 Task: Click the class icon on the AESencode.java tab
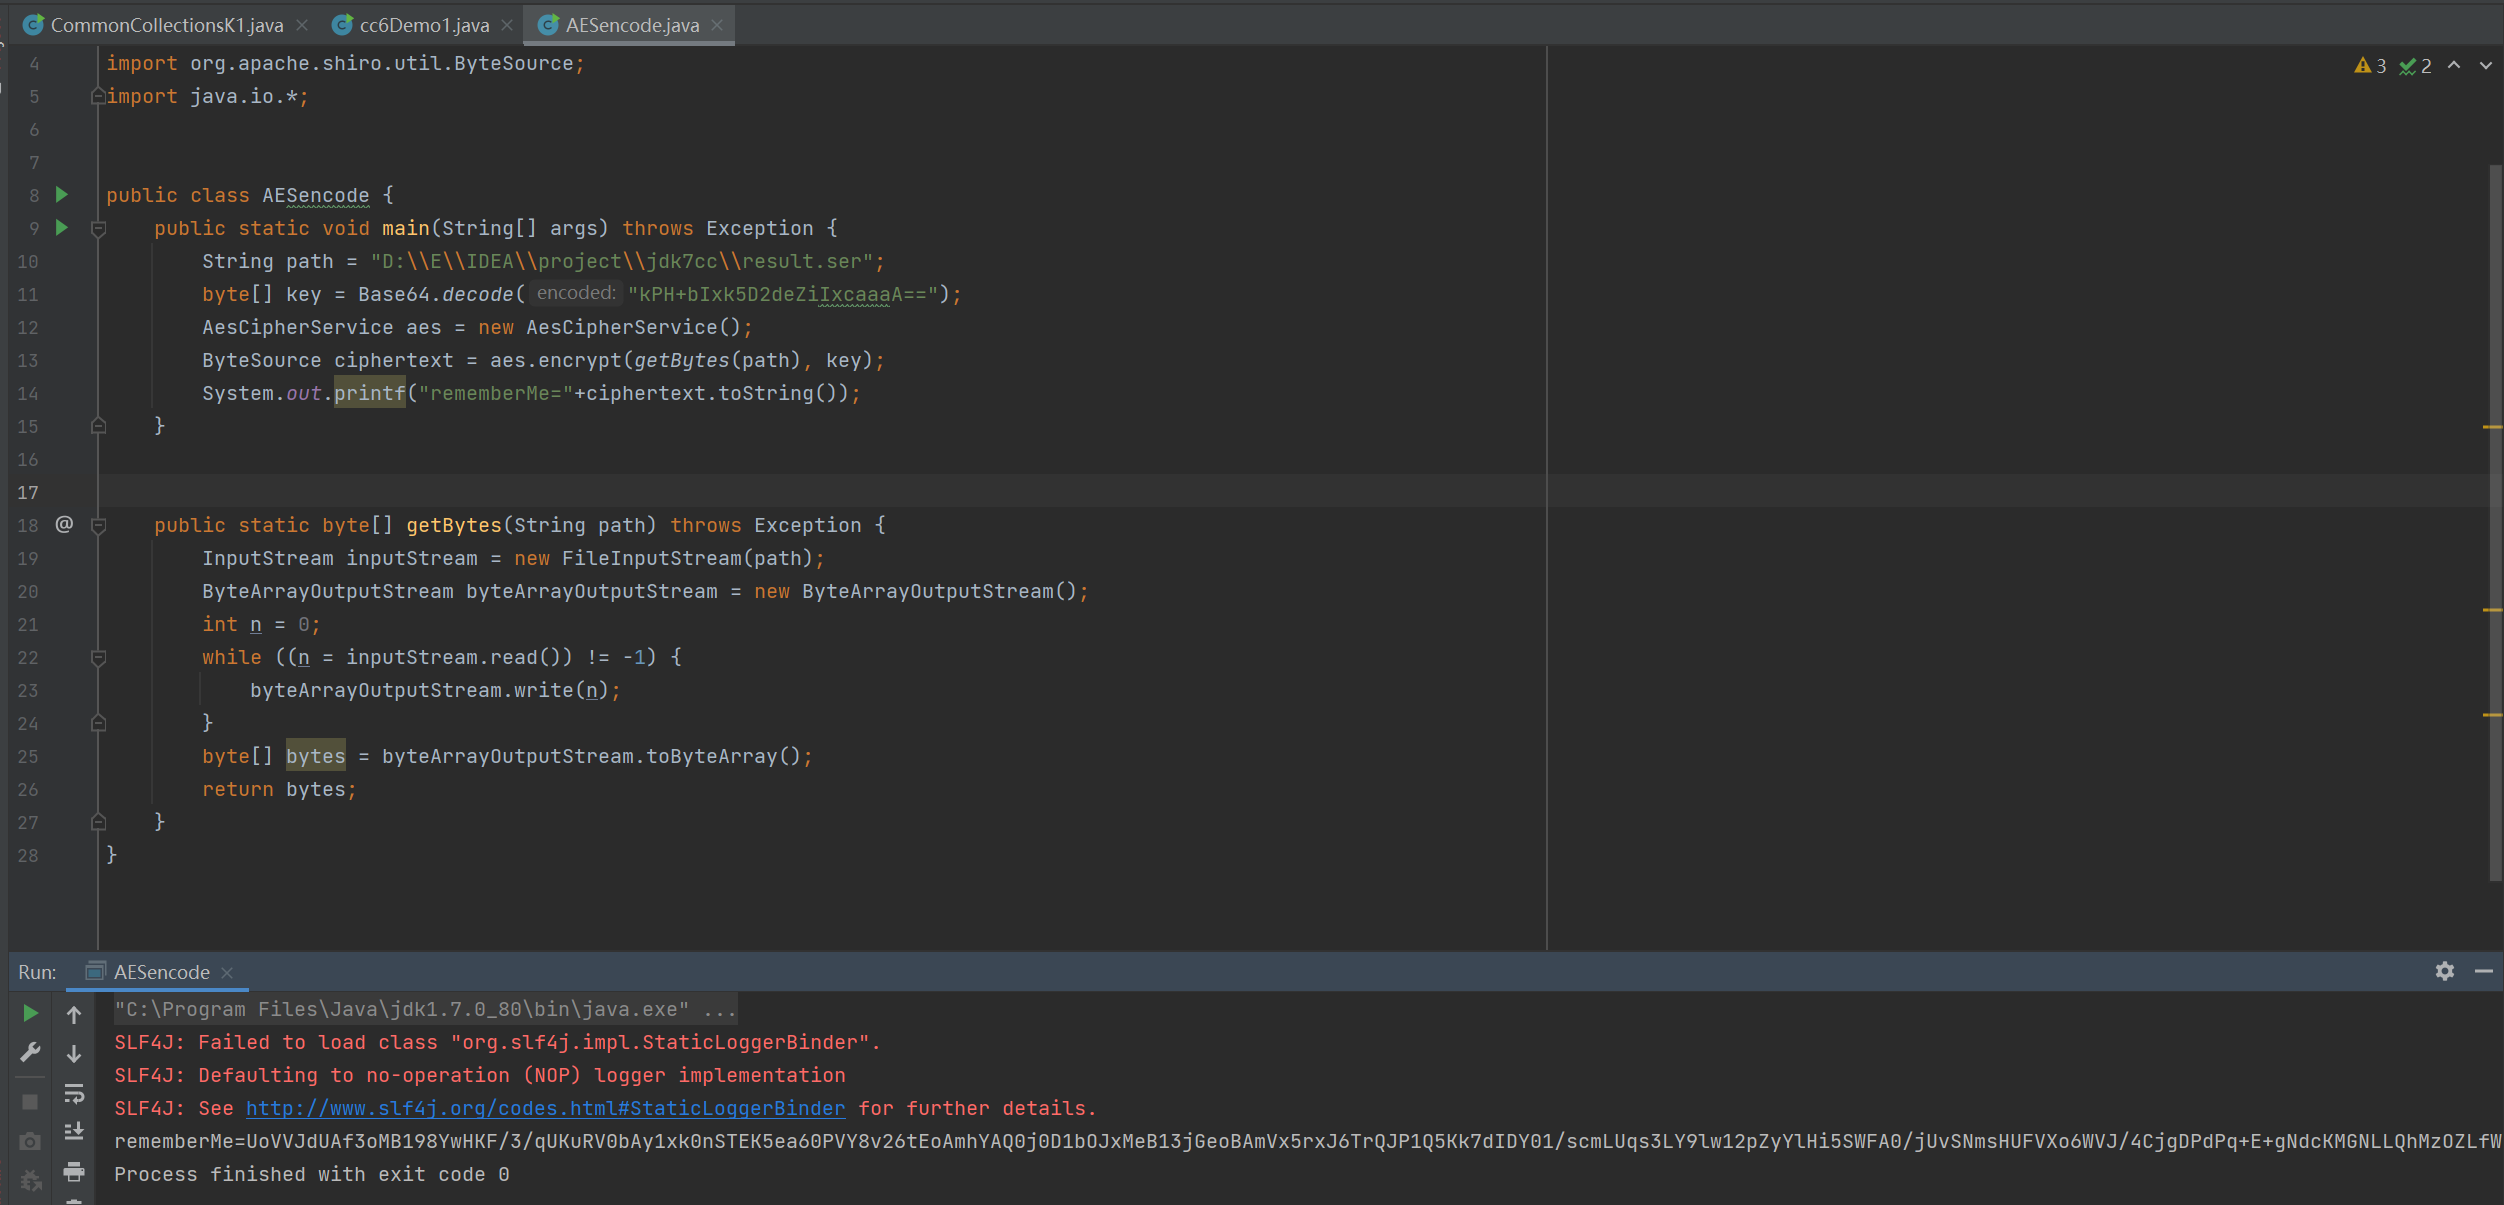548,25
